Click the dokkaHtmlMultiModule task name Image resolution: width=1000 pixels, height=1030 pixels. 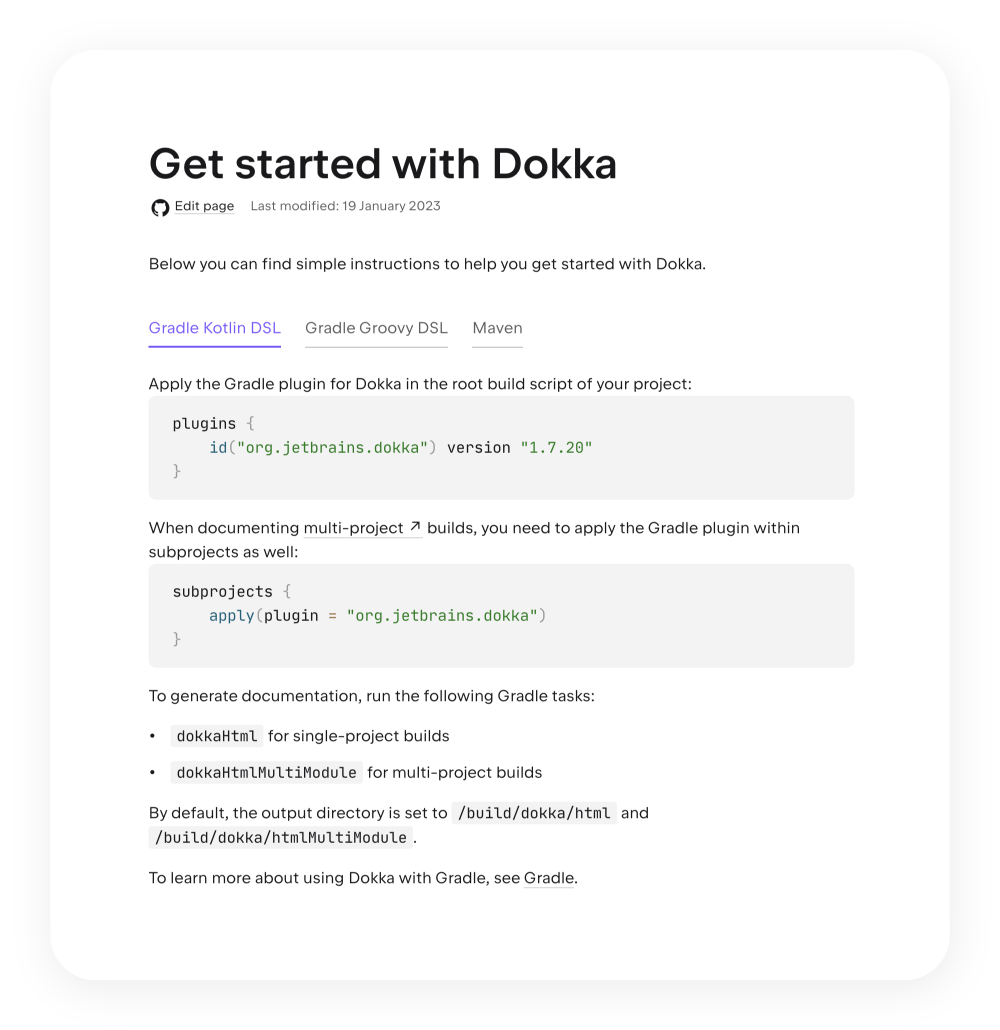pos(266,772)
